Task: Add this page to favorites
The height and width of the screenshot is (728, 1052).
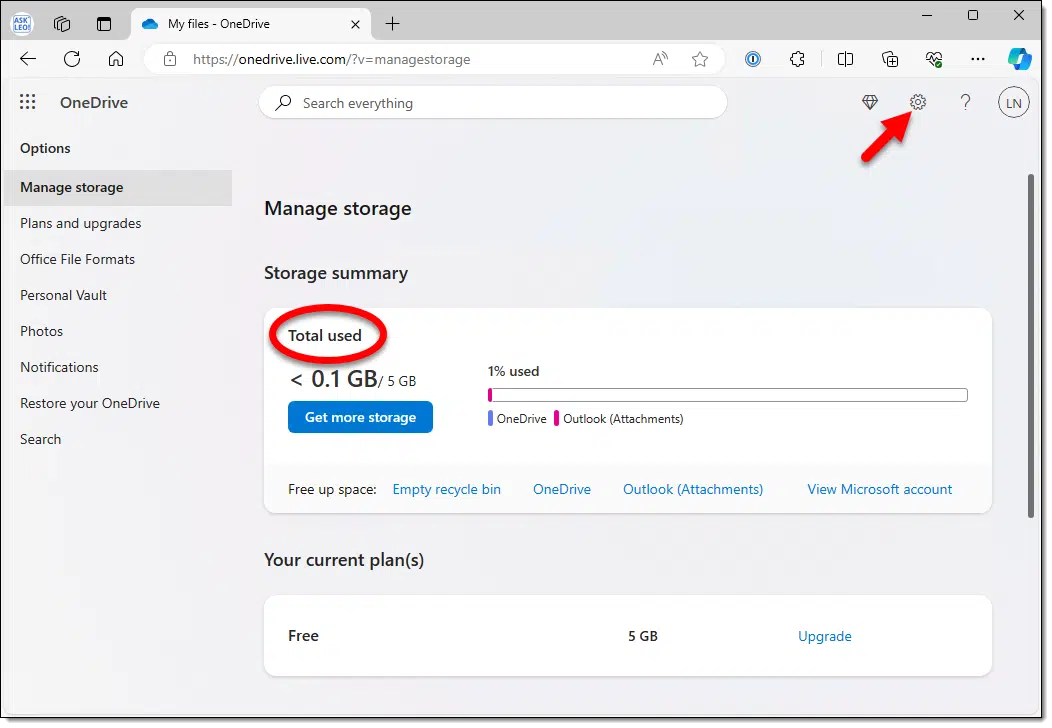Action: click(x=700, y=59)
